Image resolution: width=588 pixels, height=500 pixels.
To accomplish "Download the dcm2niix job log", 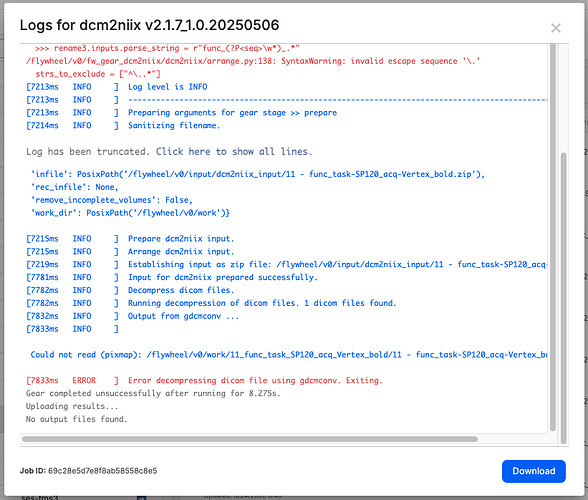I will [x=534, y=471].
